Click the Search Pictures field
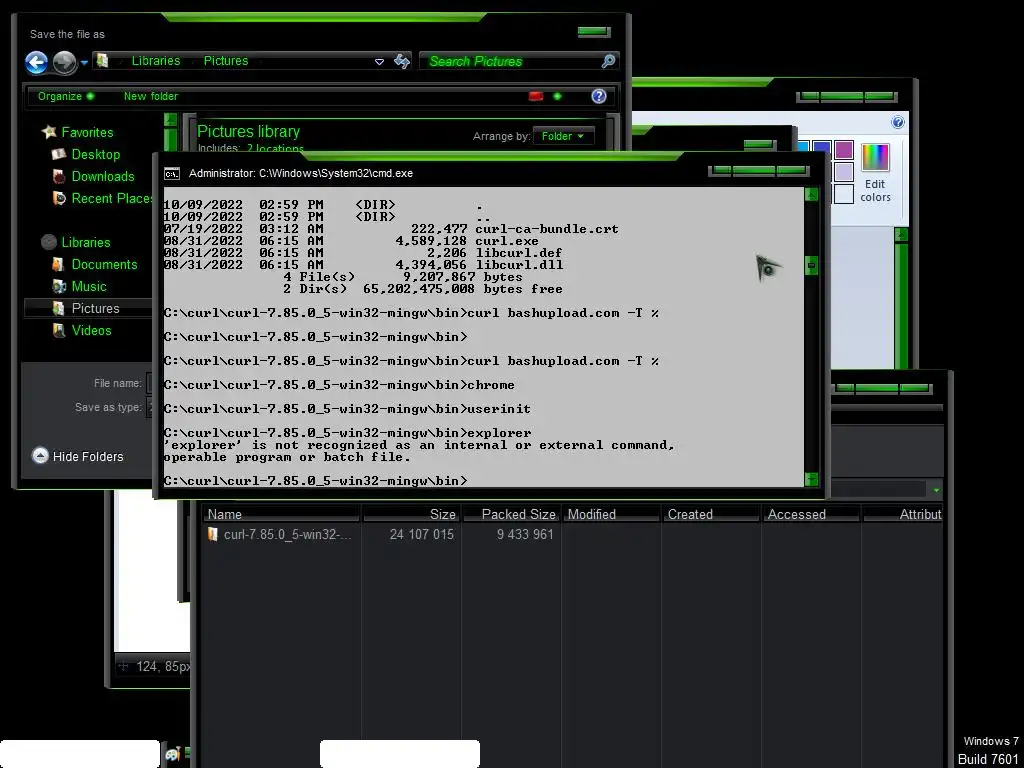 (x=510, y=61)
